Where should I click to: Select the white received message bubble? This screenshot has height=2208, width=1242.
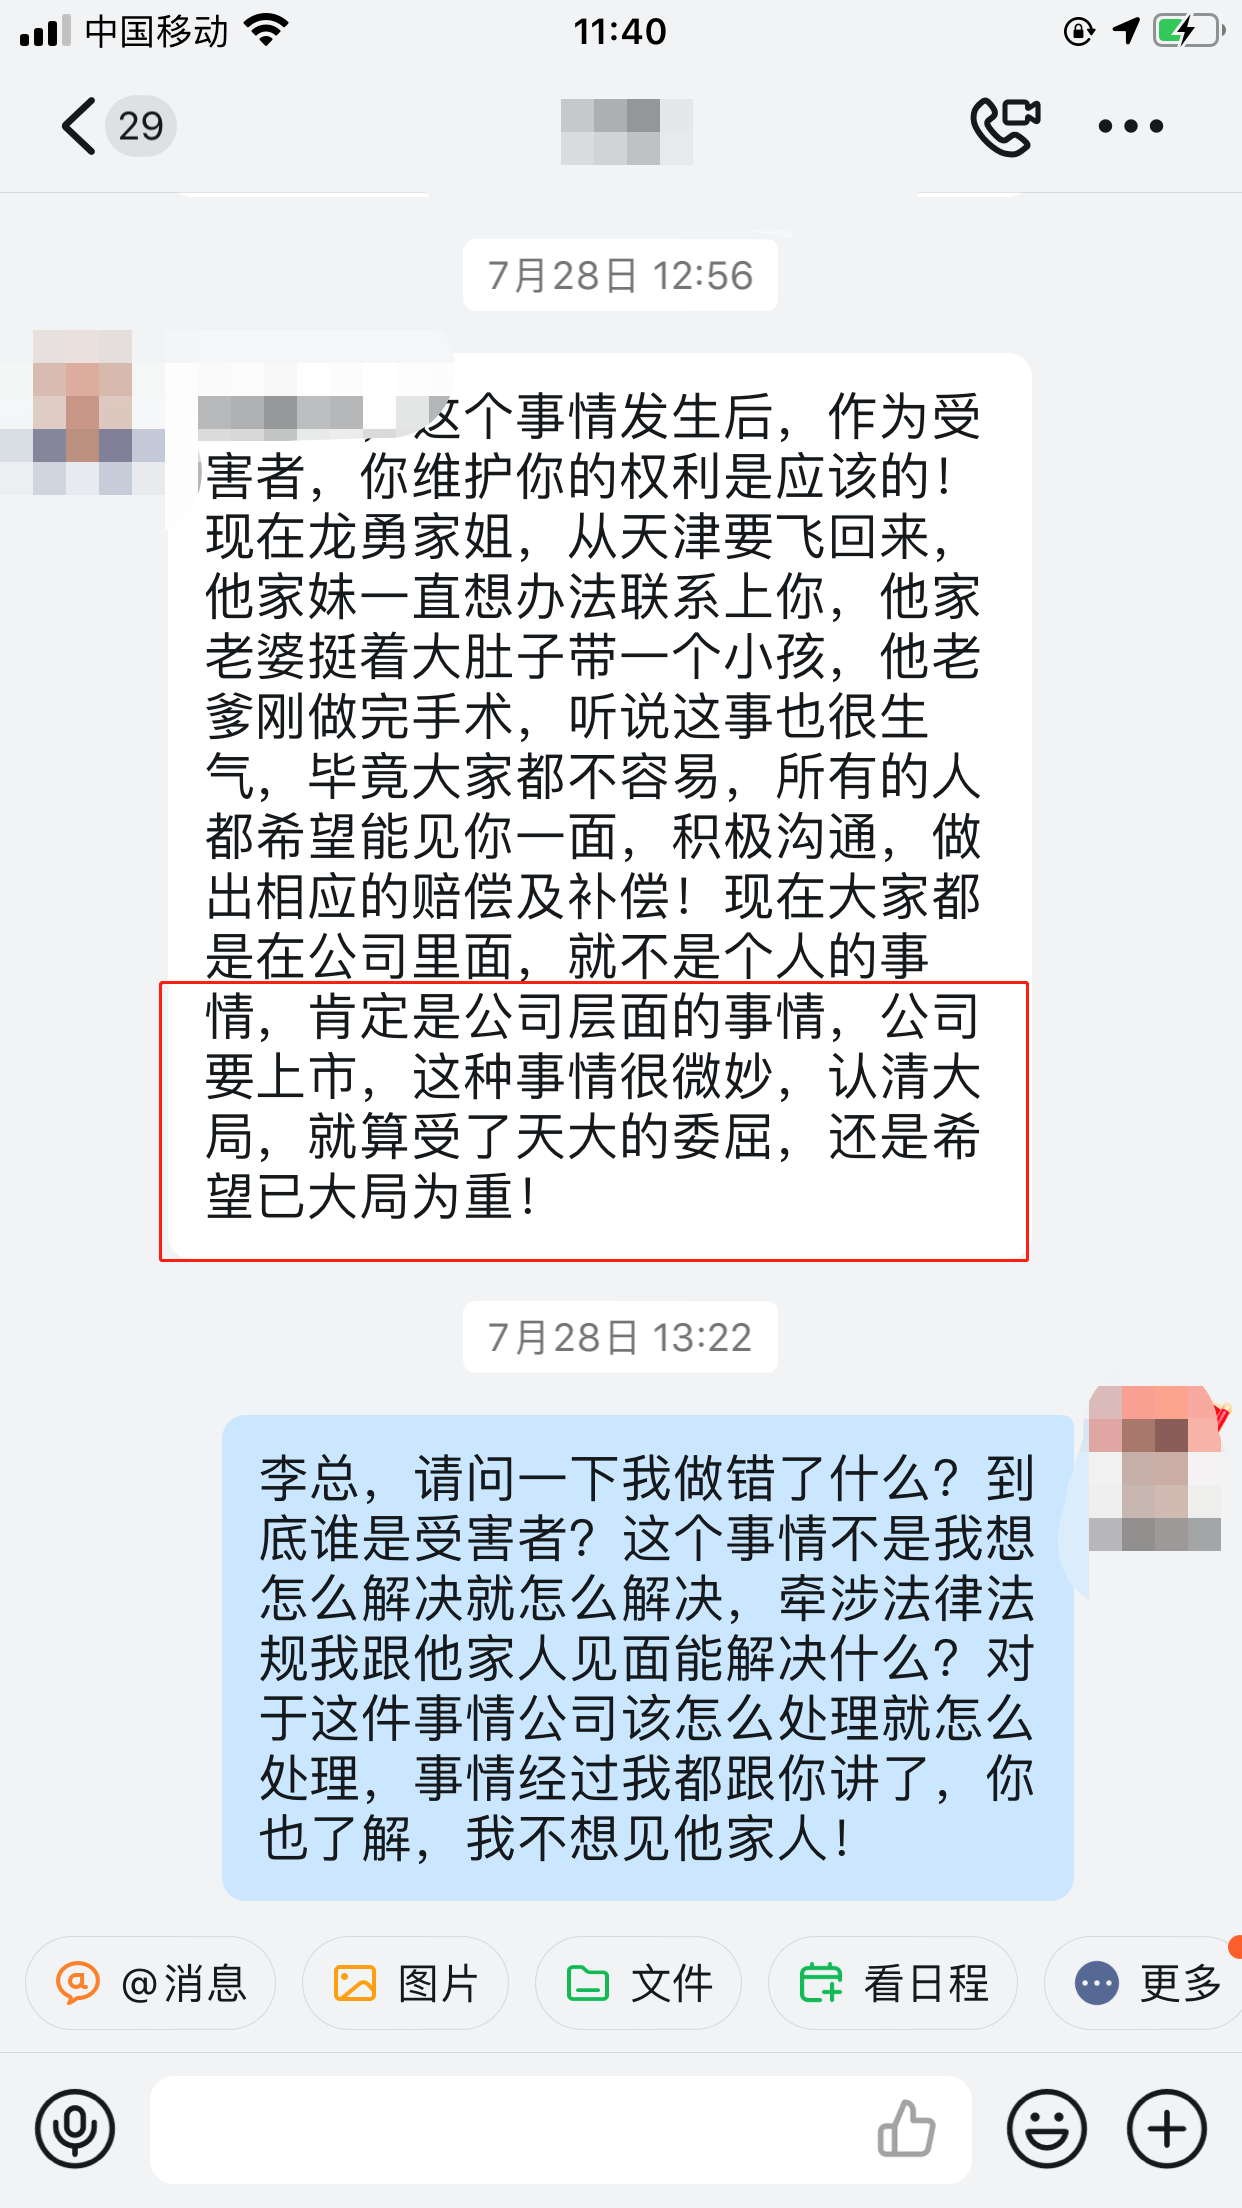(600, 806)
